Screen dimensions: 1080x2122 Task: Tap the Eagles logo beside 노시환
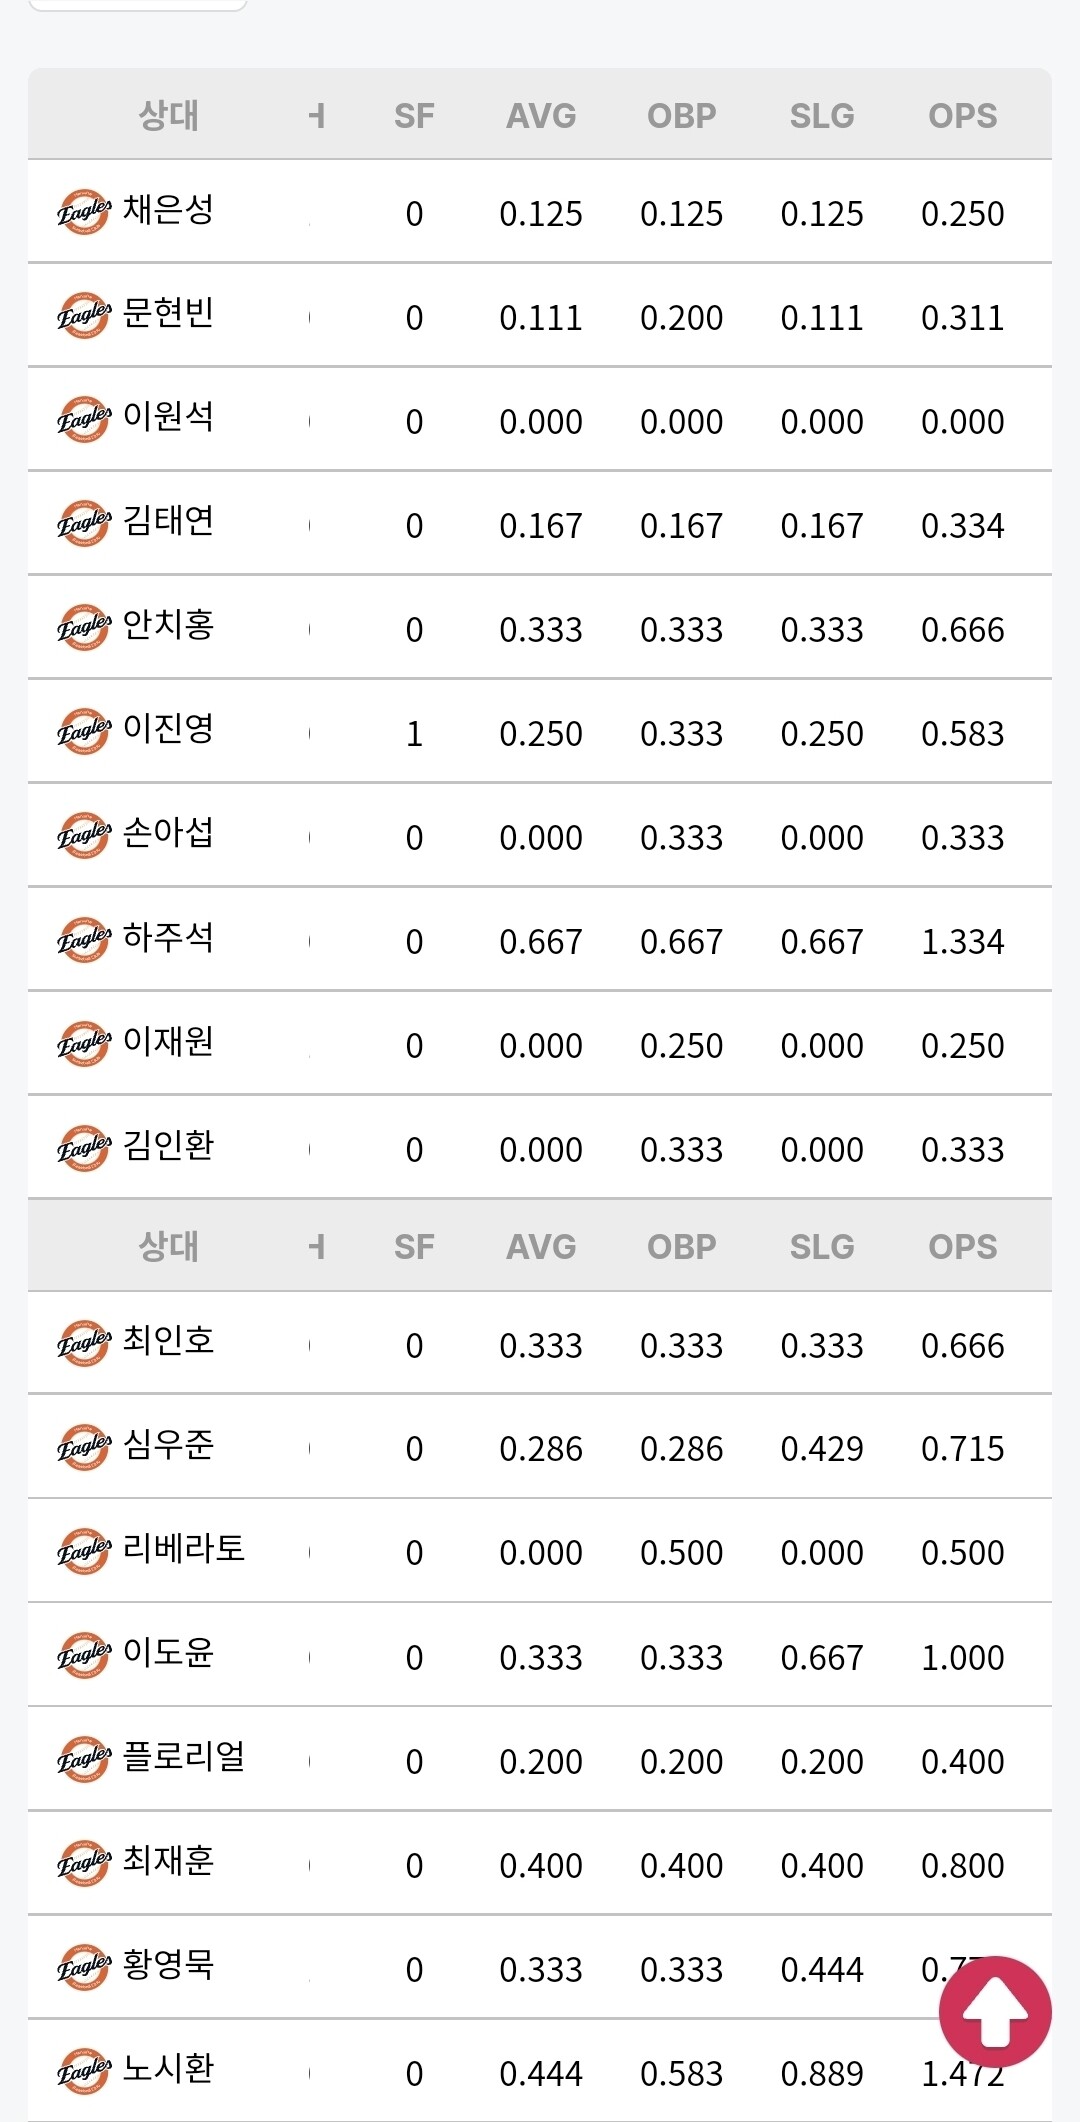point(84,2071)
